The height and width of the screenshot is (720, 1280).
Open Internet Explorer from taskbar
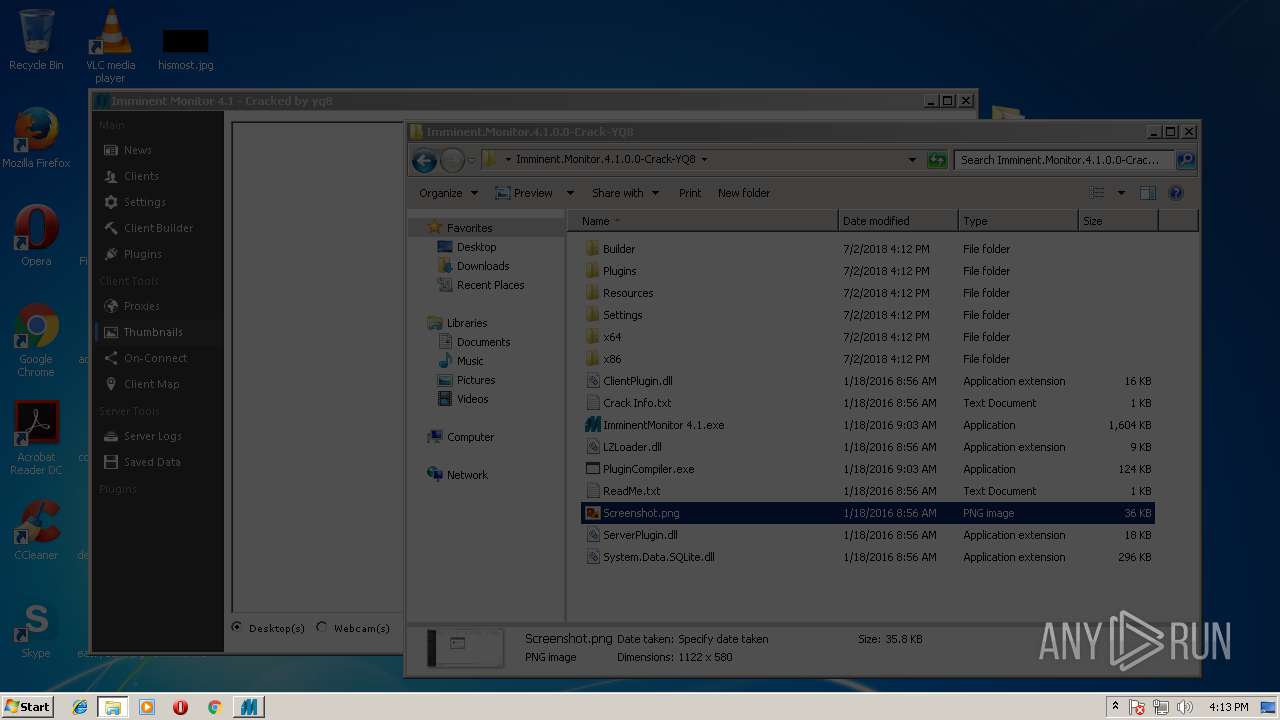pyautogui.click(x=80, y=707)
